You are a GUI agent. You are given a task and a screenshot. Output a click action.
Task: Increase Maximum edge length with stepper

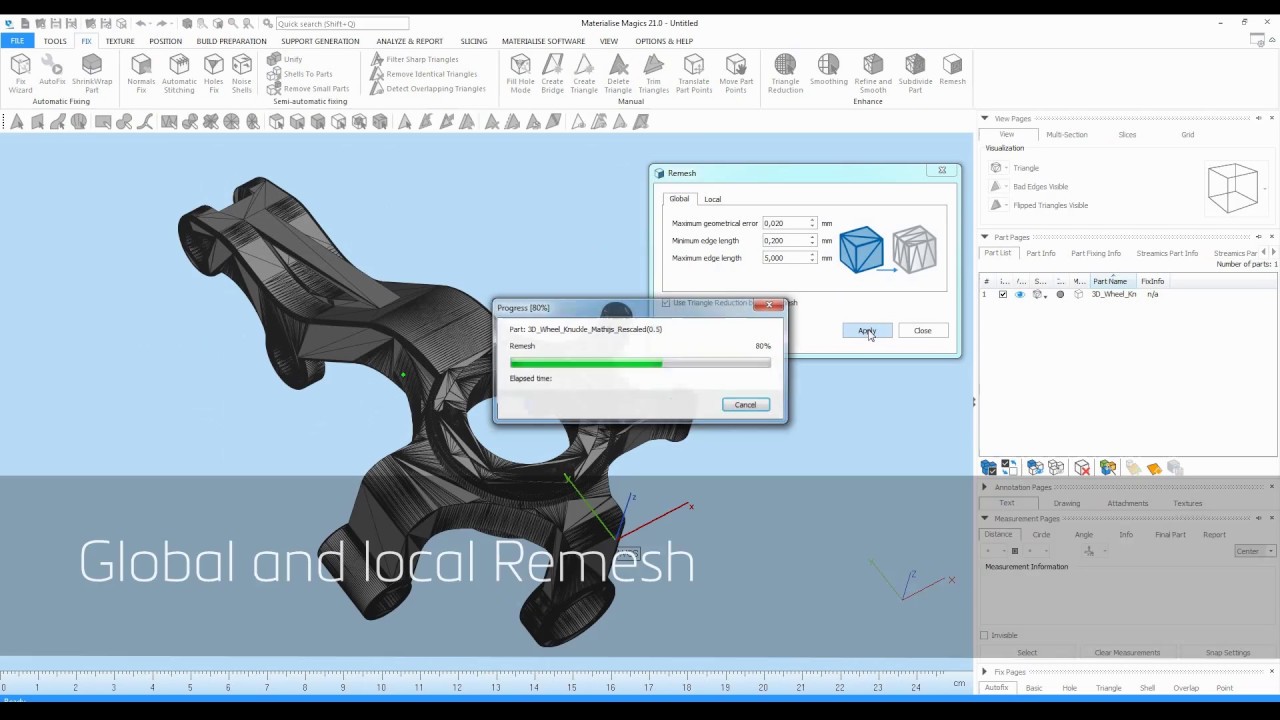813,255
